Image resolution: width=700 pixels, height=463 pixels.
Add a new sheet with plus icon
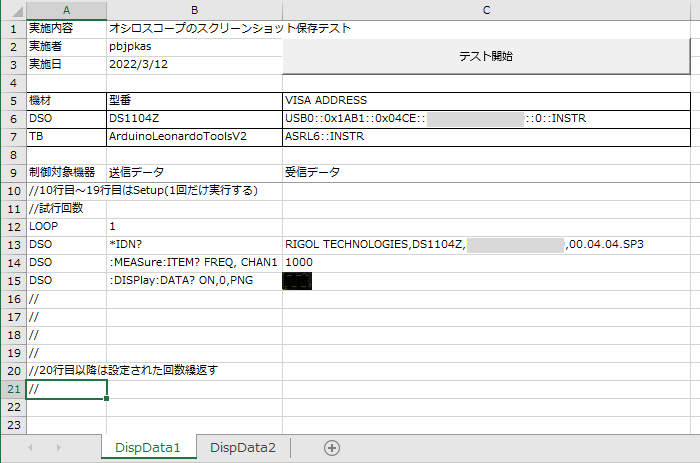pos(332,448)
